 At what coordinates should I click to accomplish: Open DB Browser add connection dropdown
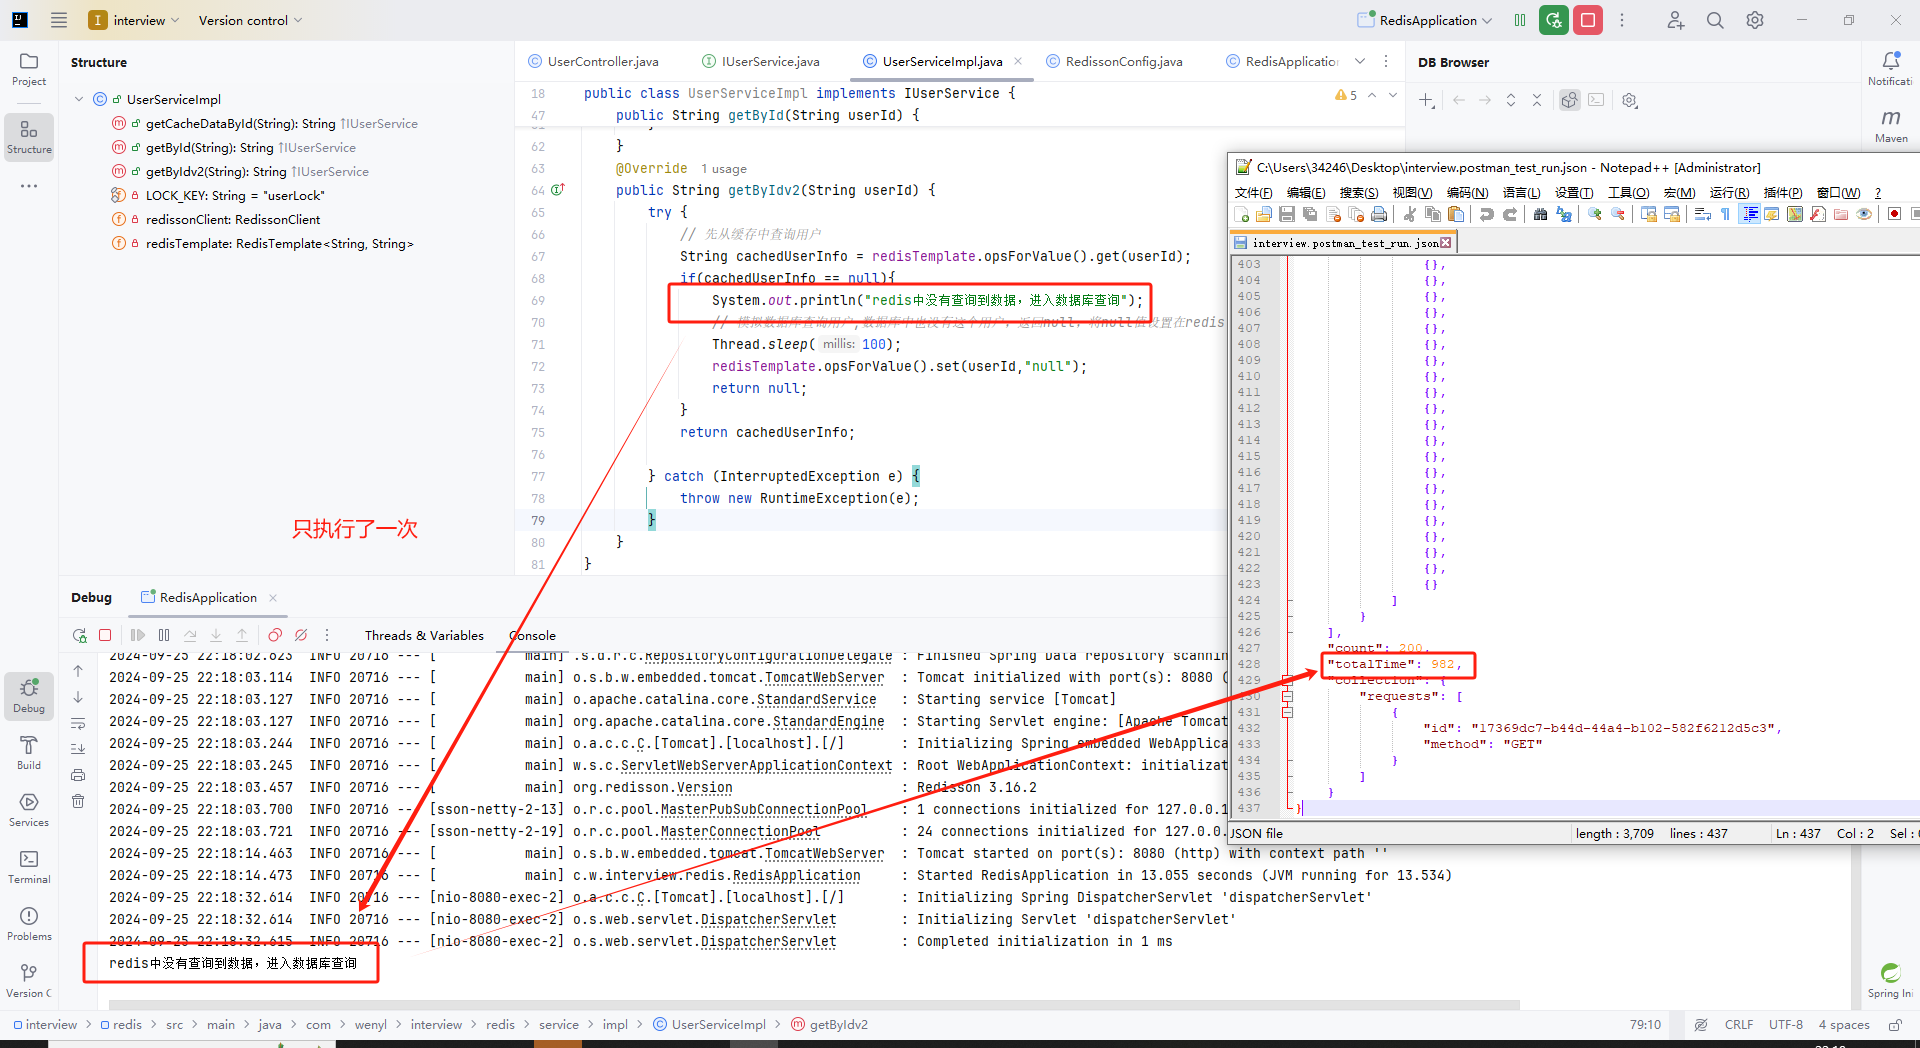[1427, 100]
